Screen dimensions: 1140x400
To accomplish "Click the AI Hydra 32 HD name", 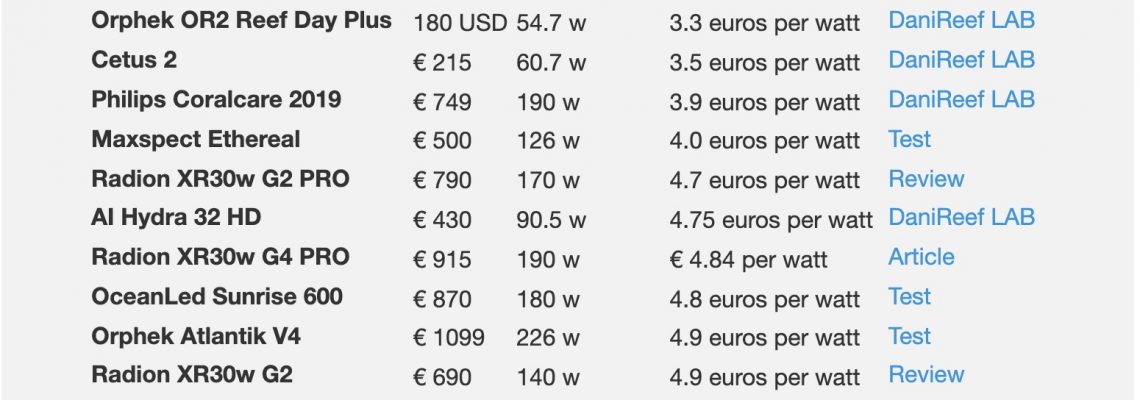I will (x=176, y=217).
